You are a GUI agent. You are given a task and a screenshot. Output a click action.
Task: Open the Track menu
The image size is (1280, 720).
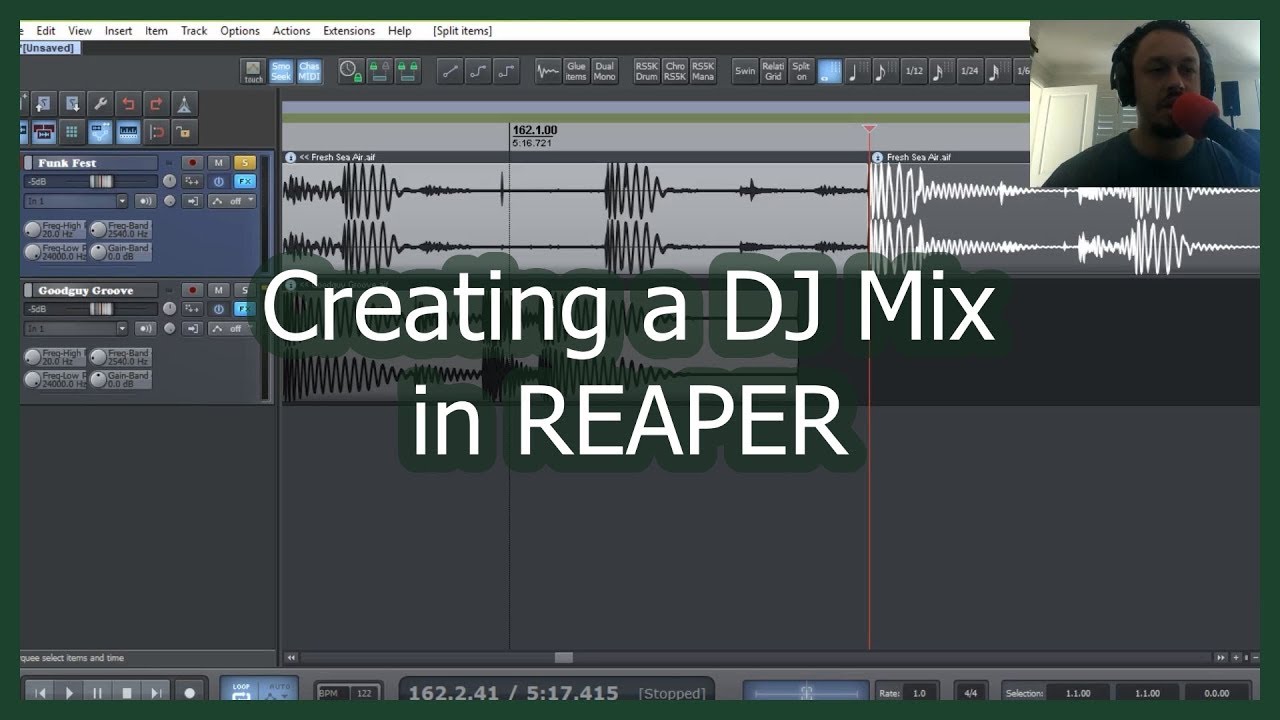pyautogui.click(x=194, y=31)
